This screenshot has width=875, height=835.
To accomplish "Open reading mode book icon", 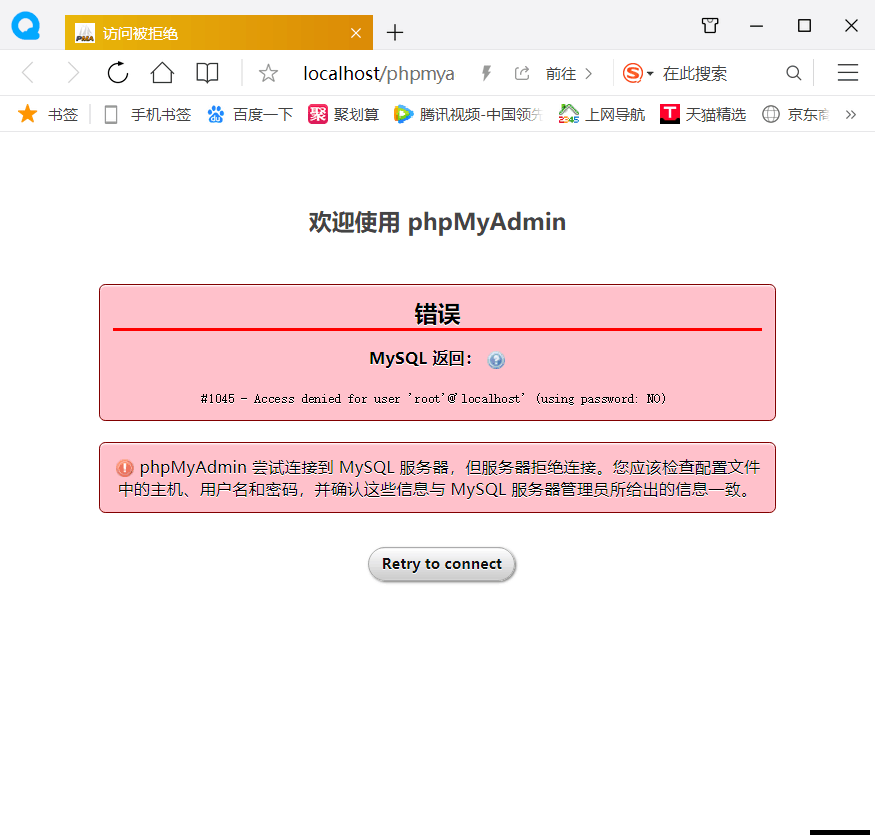I will (206, 72).
